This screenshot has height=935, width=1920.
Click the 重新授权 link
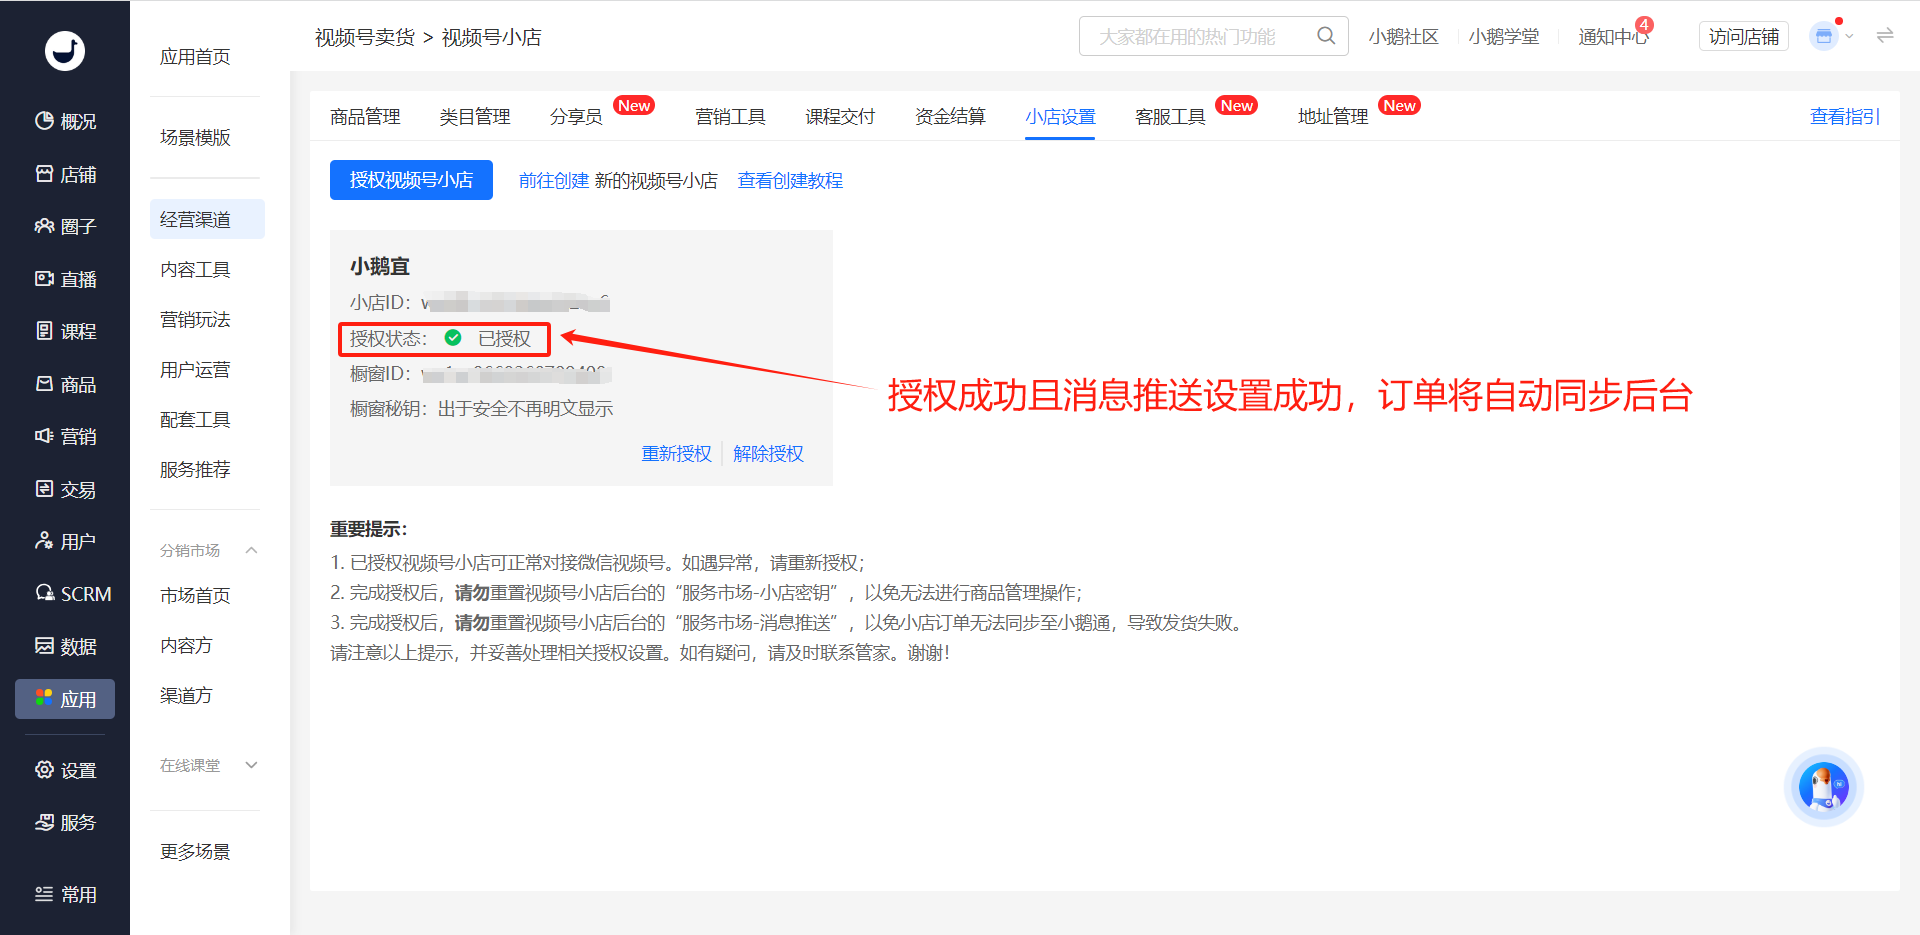pyautogui.click(x=676, y=454)
